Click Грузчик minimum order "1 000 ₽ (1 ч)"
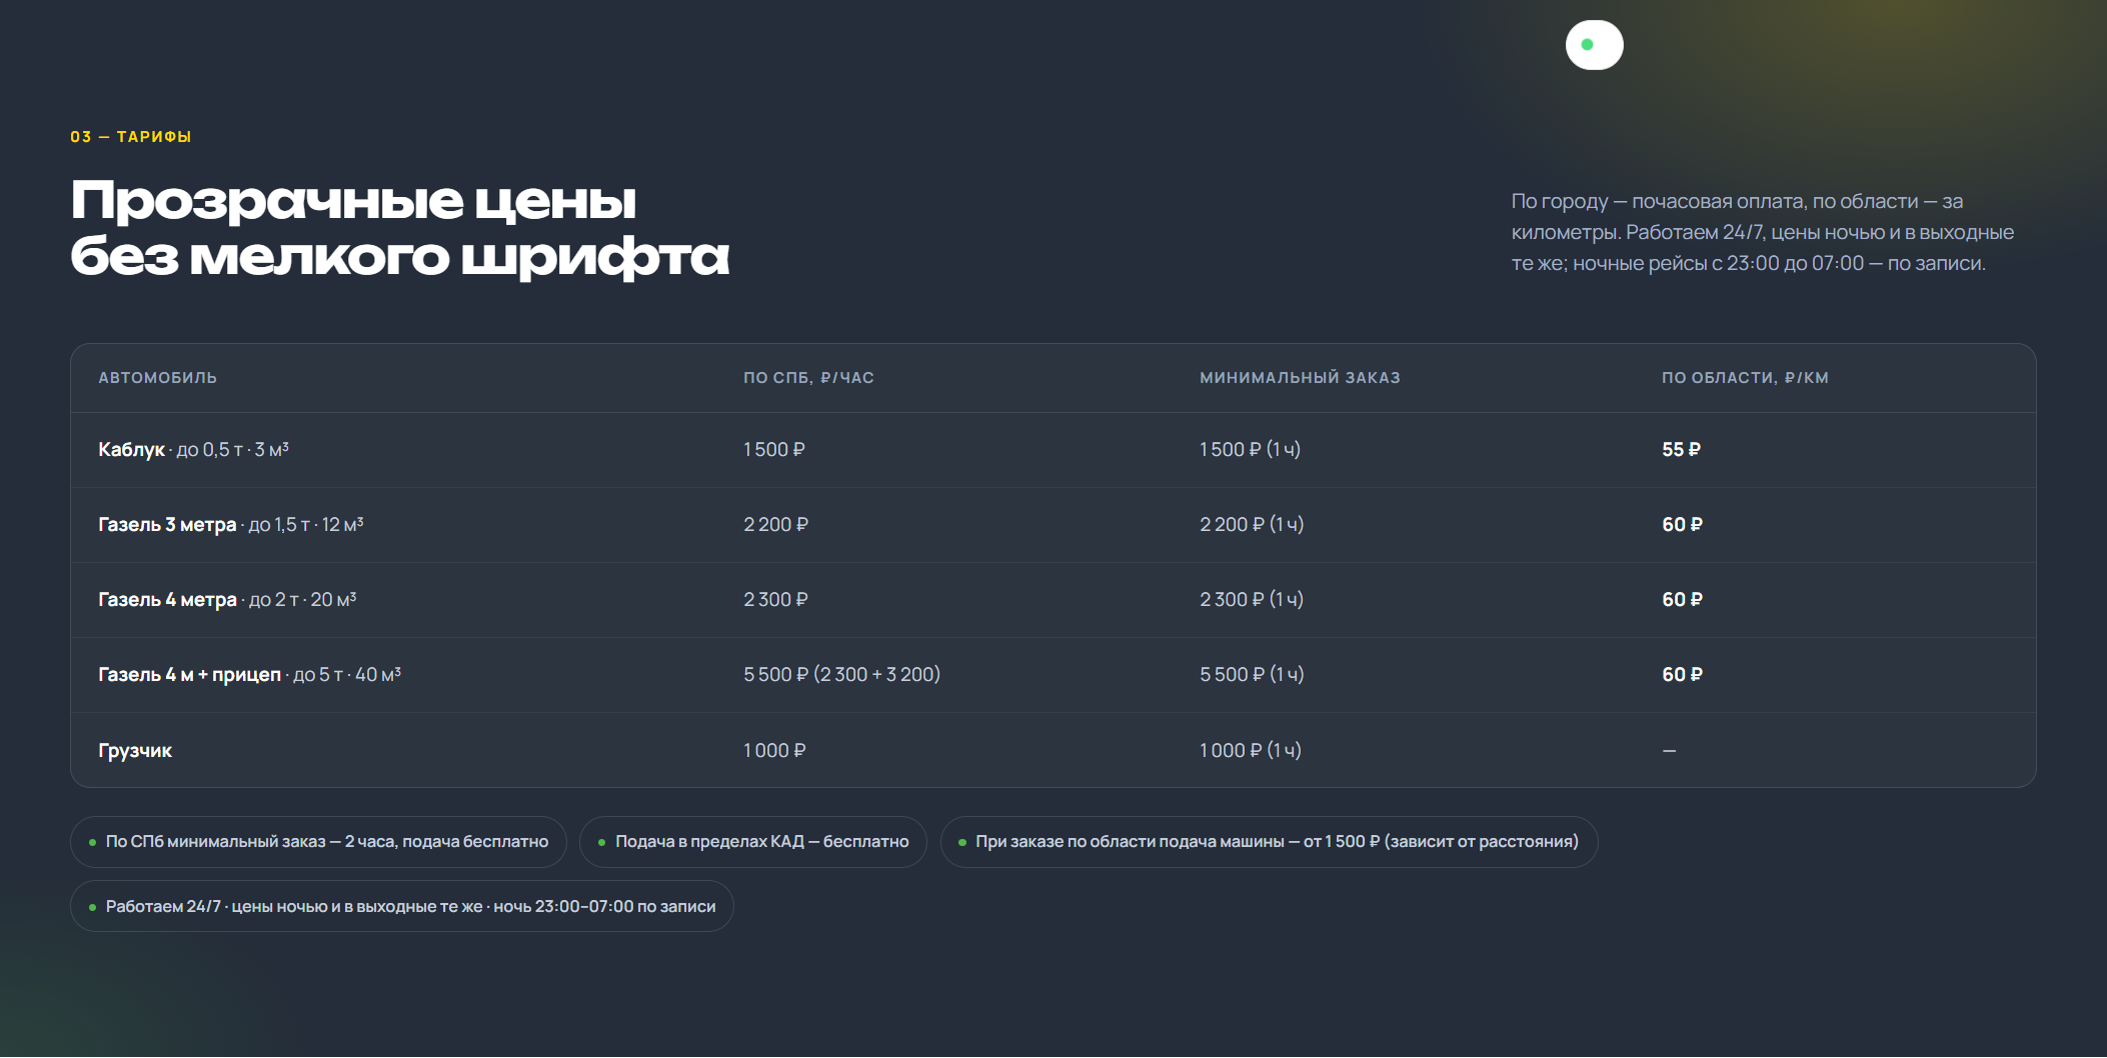 pos(1251,751)
